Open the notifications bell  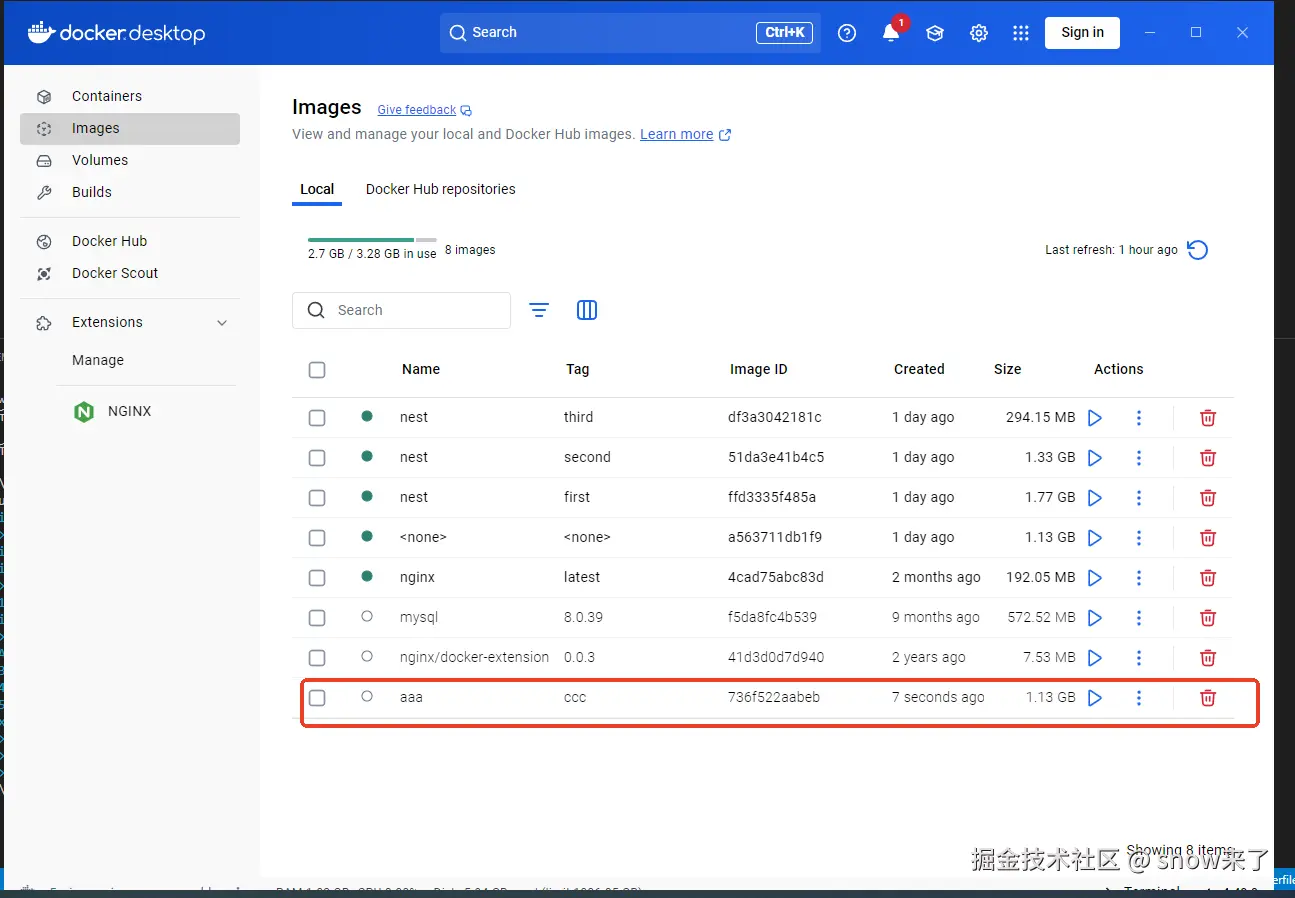[891, 33]
